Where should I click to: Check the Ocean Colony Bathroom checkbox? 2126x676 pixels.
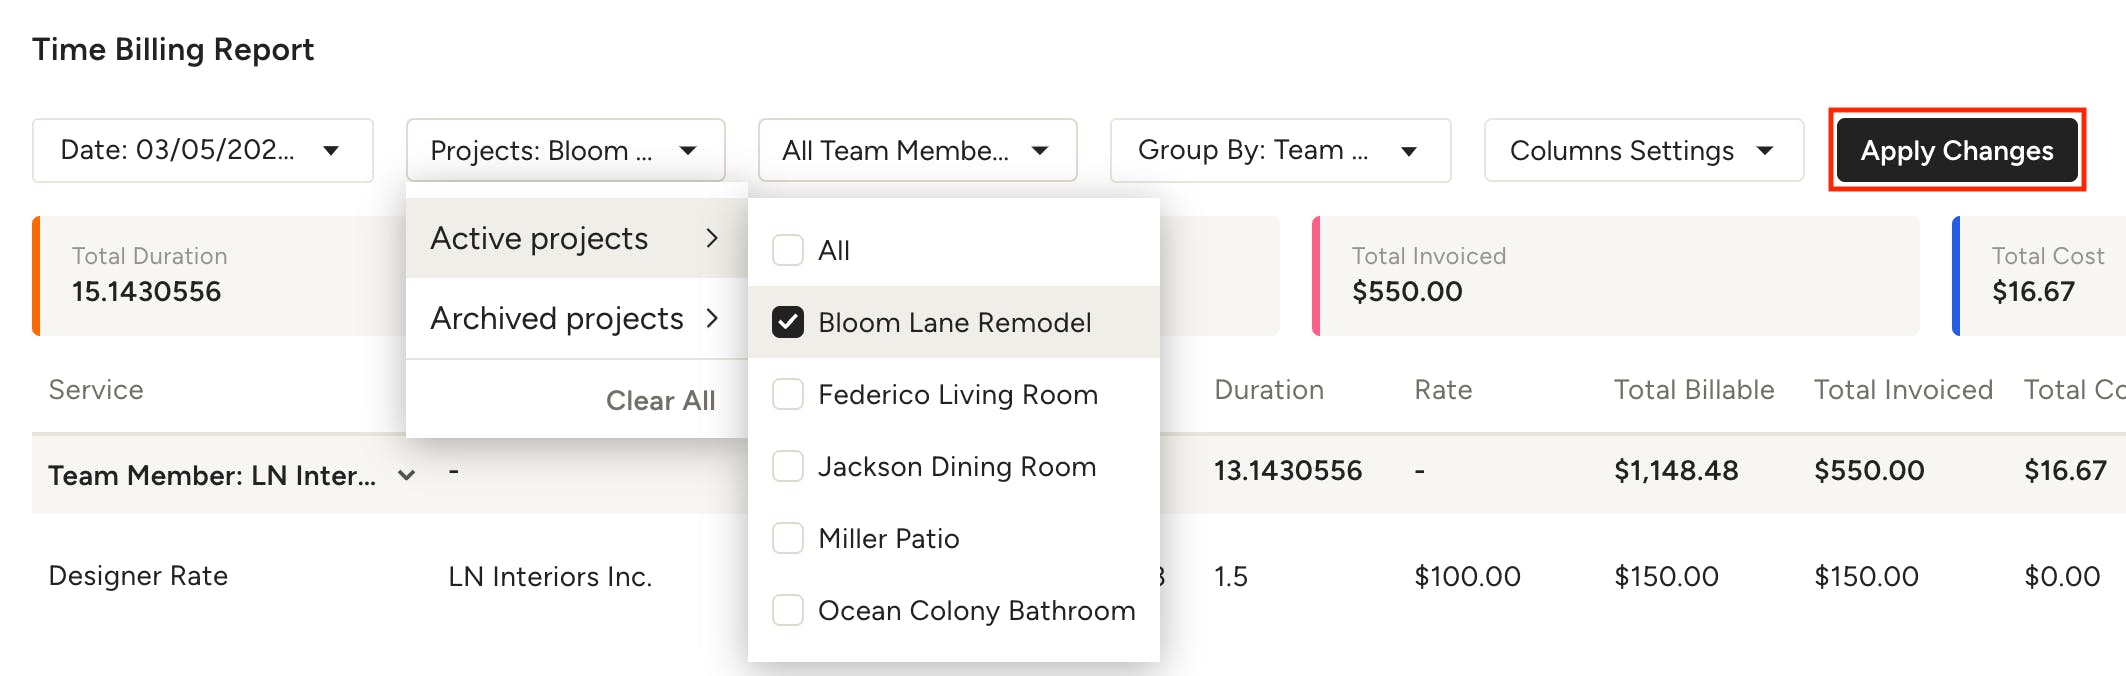tap(787, 610)
